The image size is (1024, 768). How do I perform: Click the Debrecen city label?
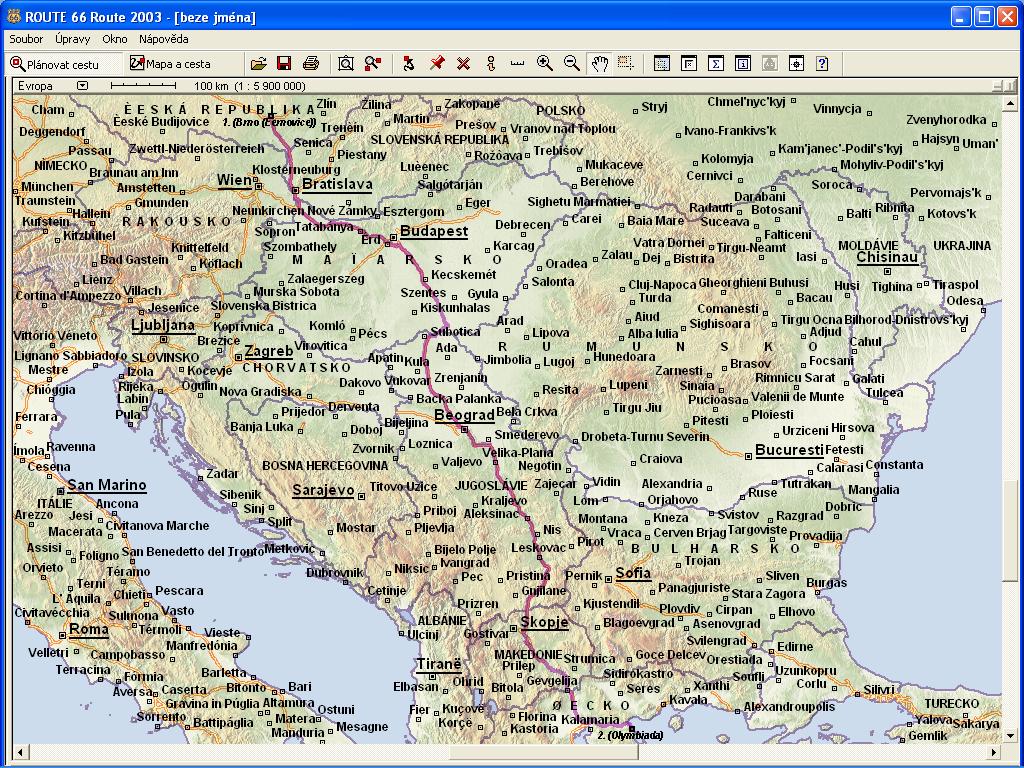pos(522,225)
